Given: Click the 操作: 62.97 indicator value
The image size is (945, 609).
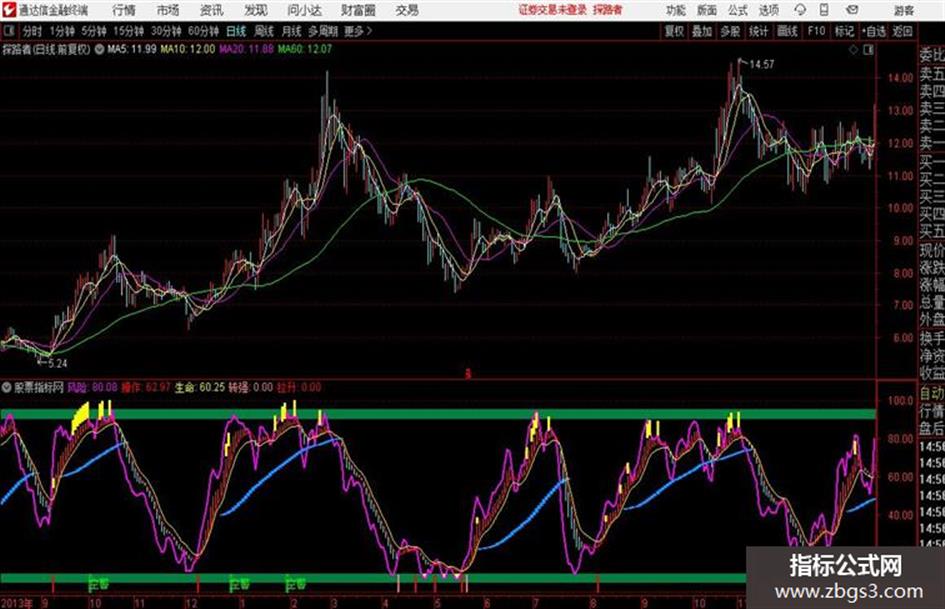Looking at the screenshot, I should tap(146, 387).
